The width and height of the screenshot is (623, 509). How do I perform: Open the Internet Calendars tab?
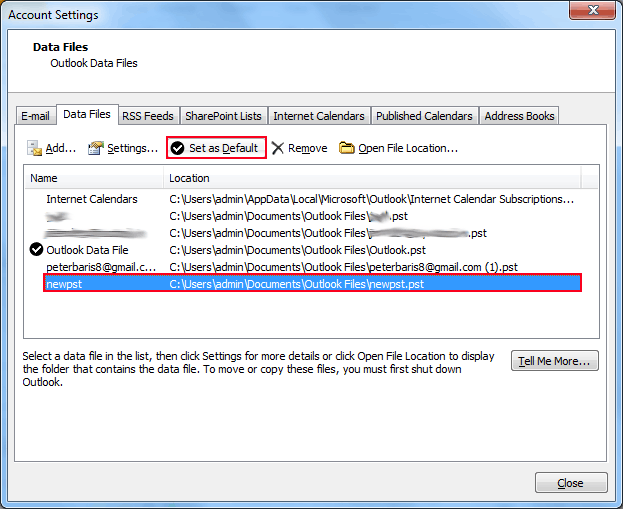coord(319,116)
